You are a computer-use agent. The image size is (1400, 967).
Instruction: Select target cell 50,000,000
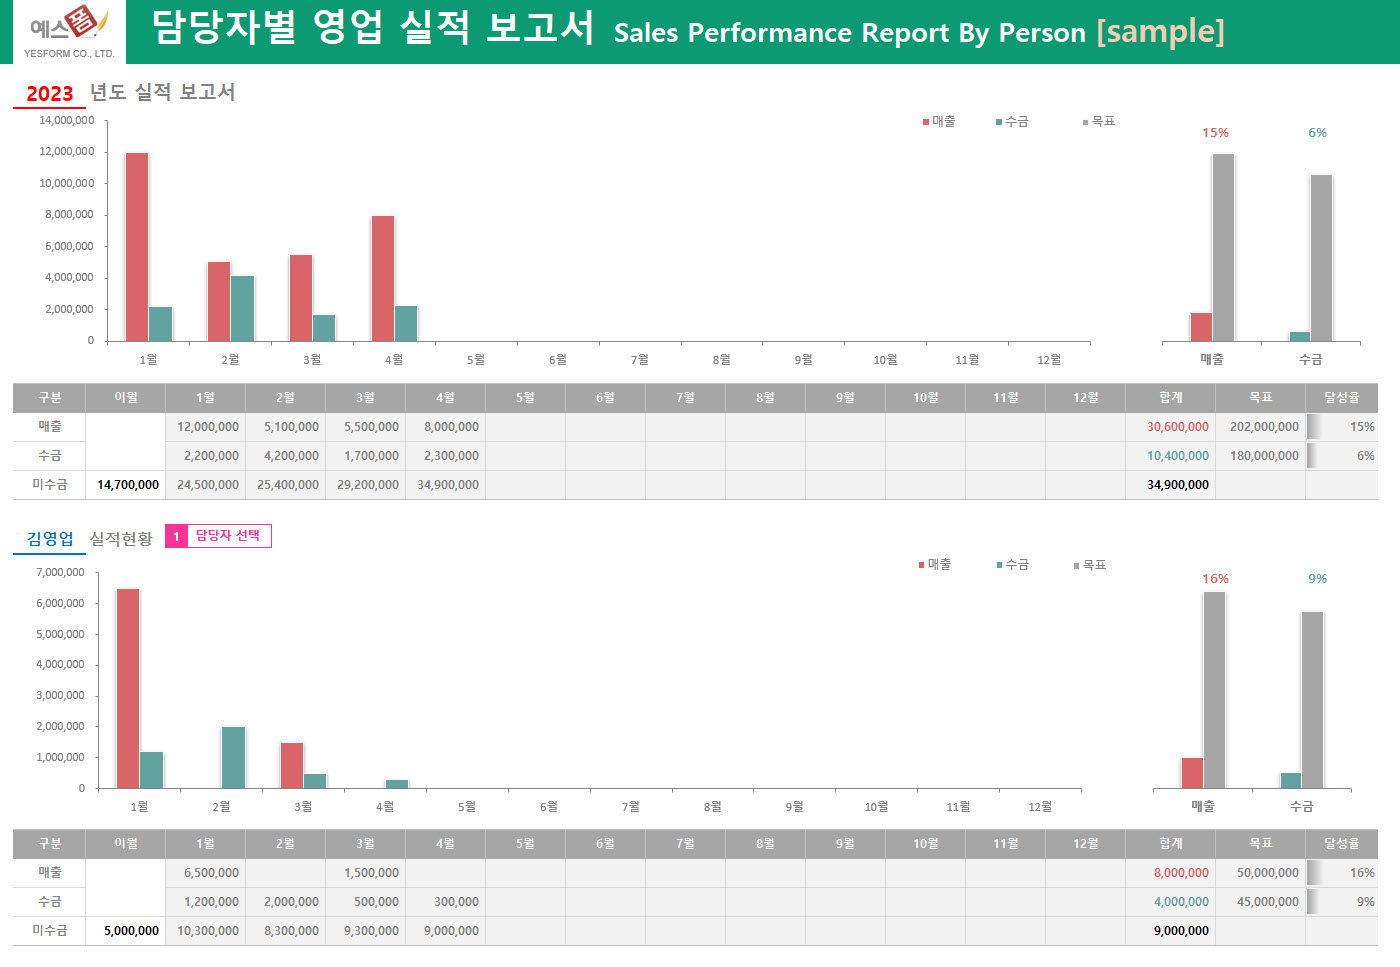[1260, 873]
